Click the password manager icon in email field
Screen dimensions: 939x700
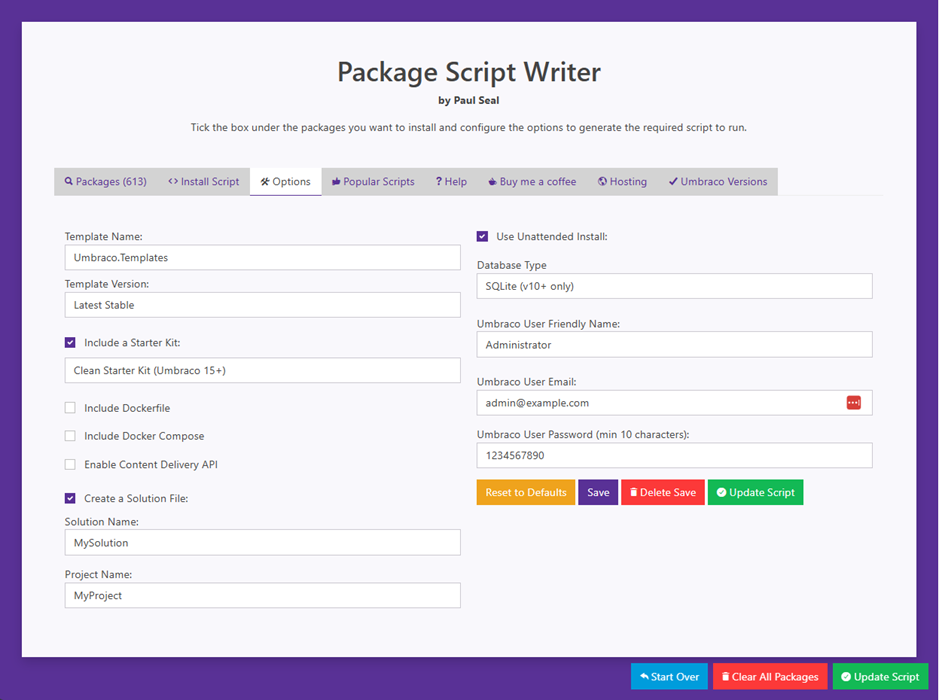coord(853,403)
